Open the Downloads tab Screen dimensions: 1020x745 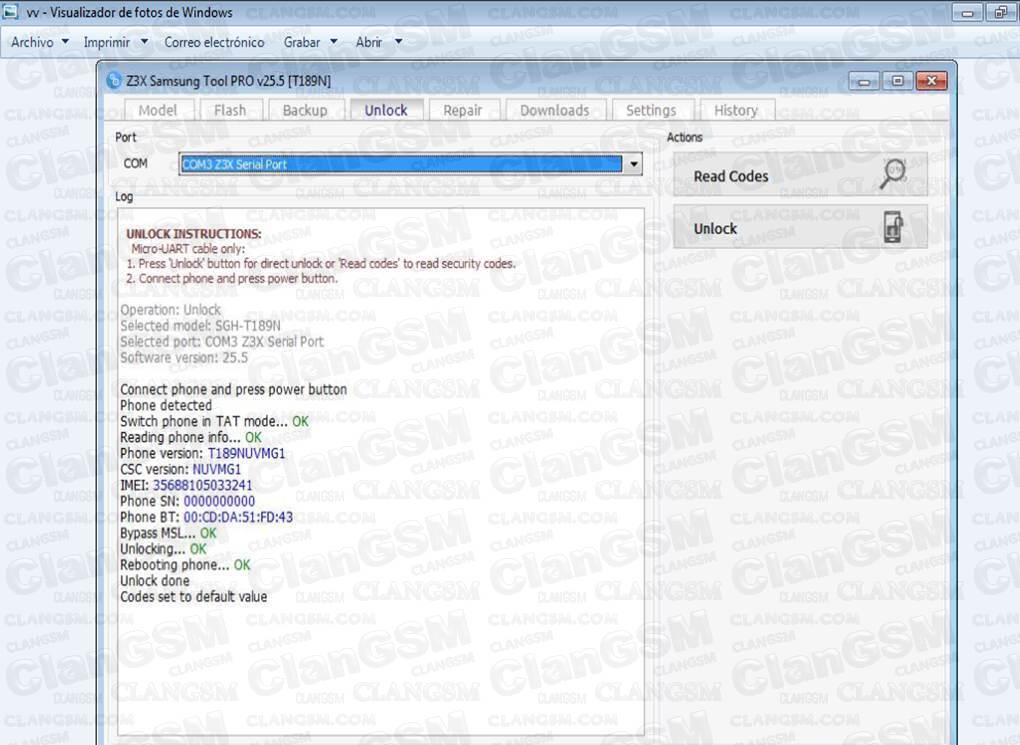(555, 111)
